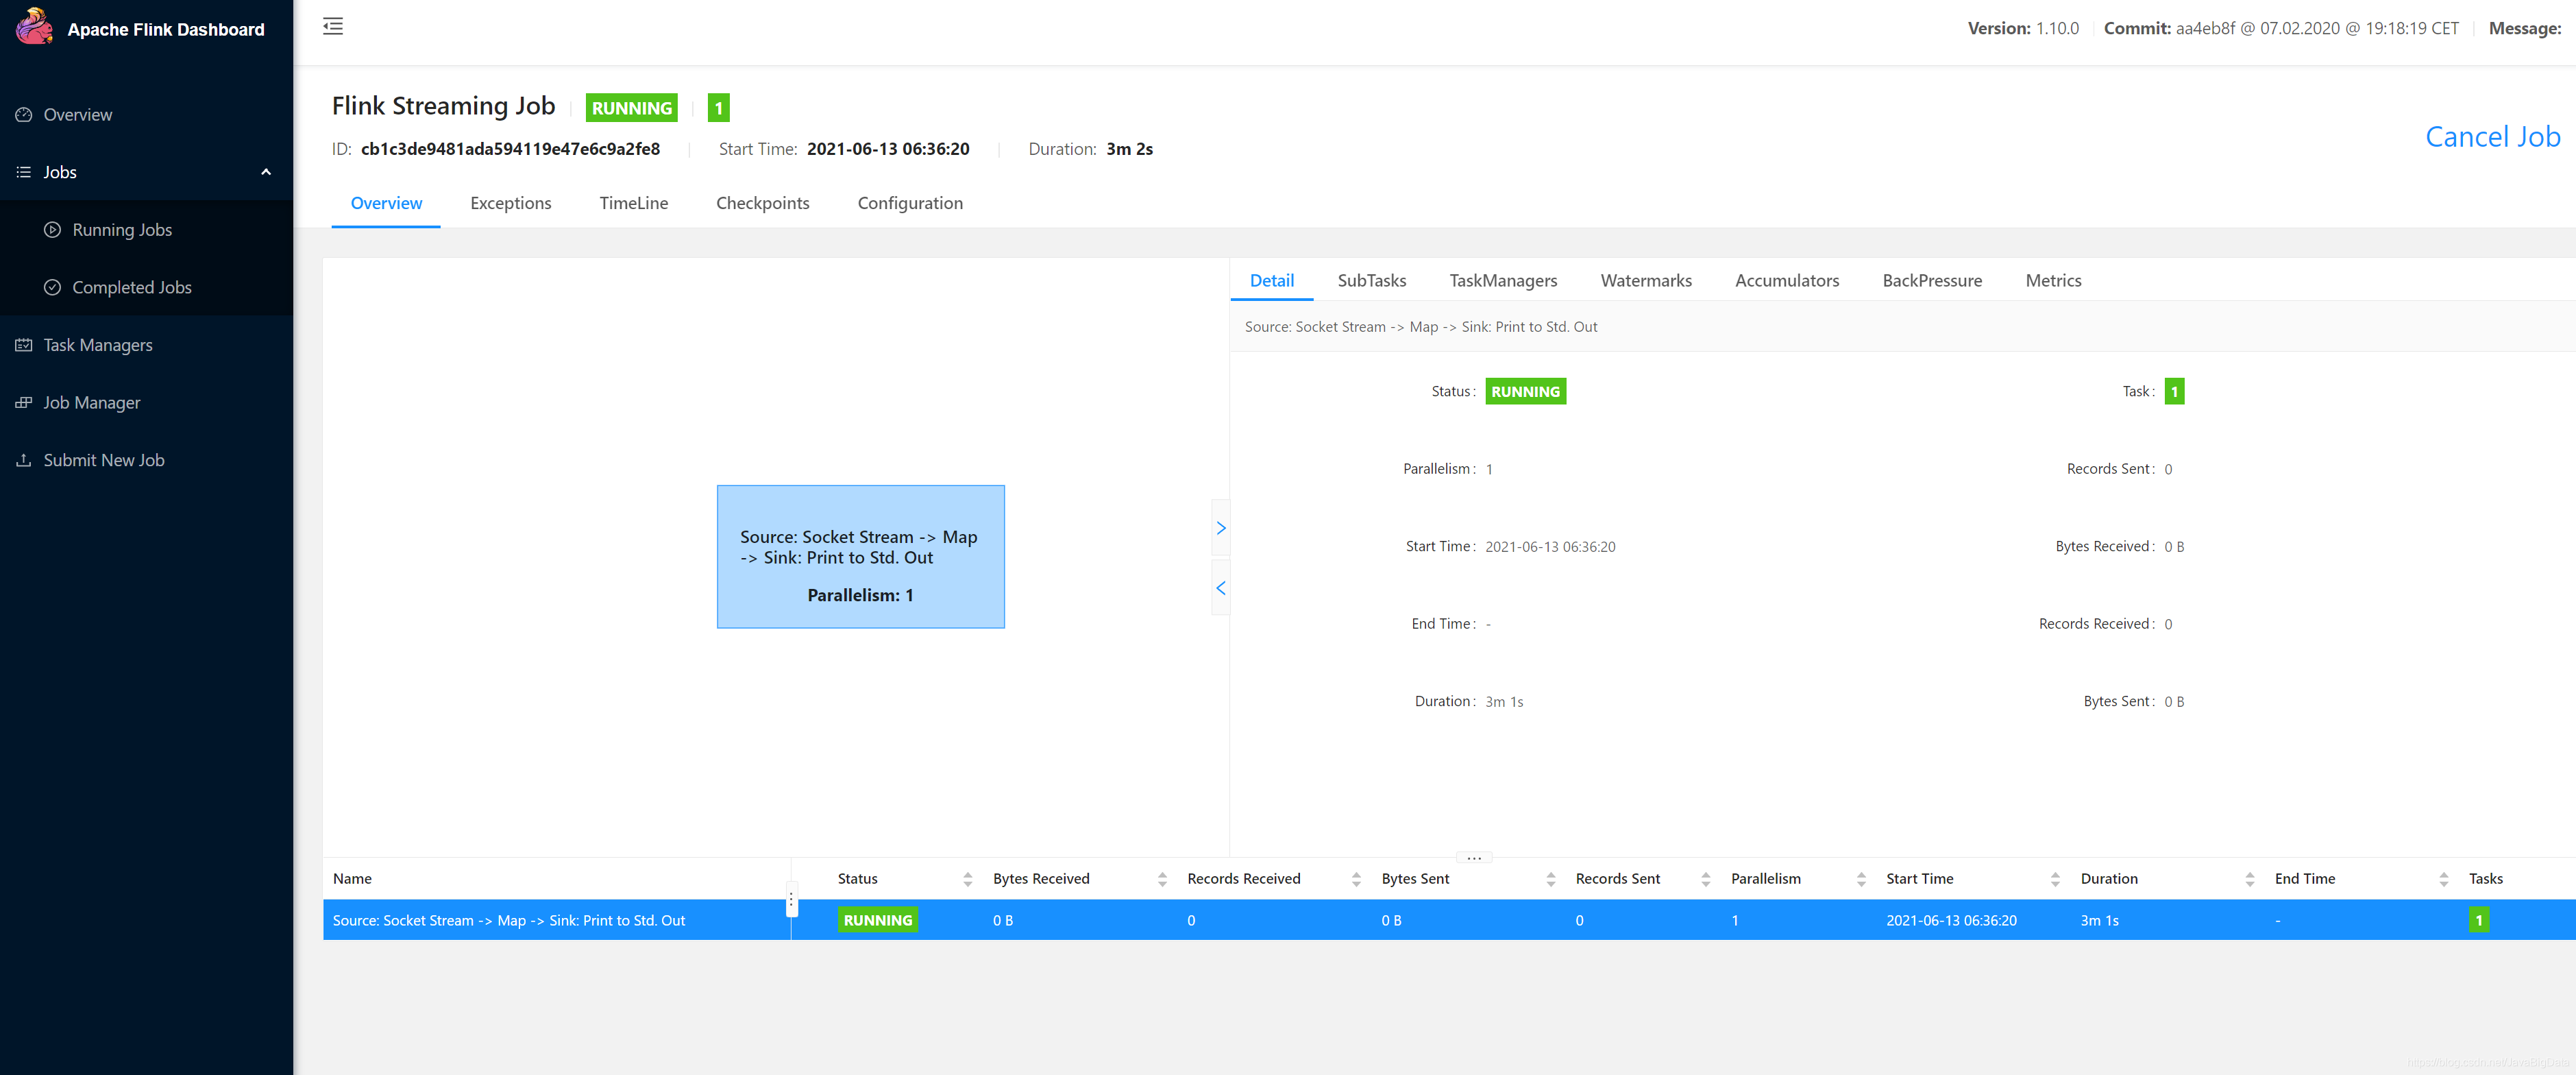Click the Name column resize handle

pyautogui.click(x=791, y=901)
